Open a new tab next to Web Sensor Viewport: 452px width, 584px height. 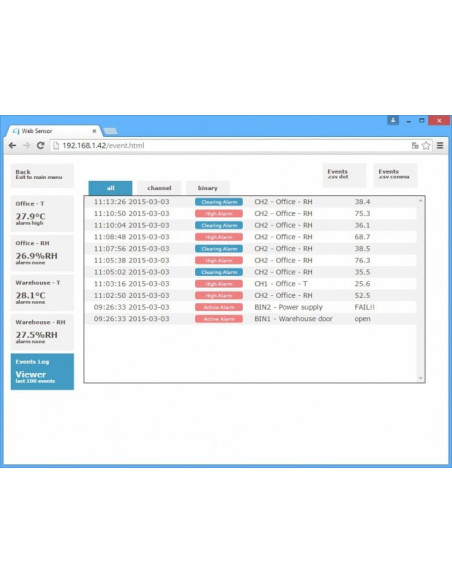[110, 131]
